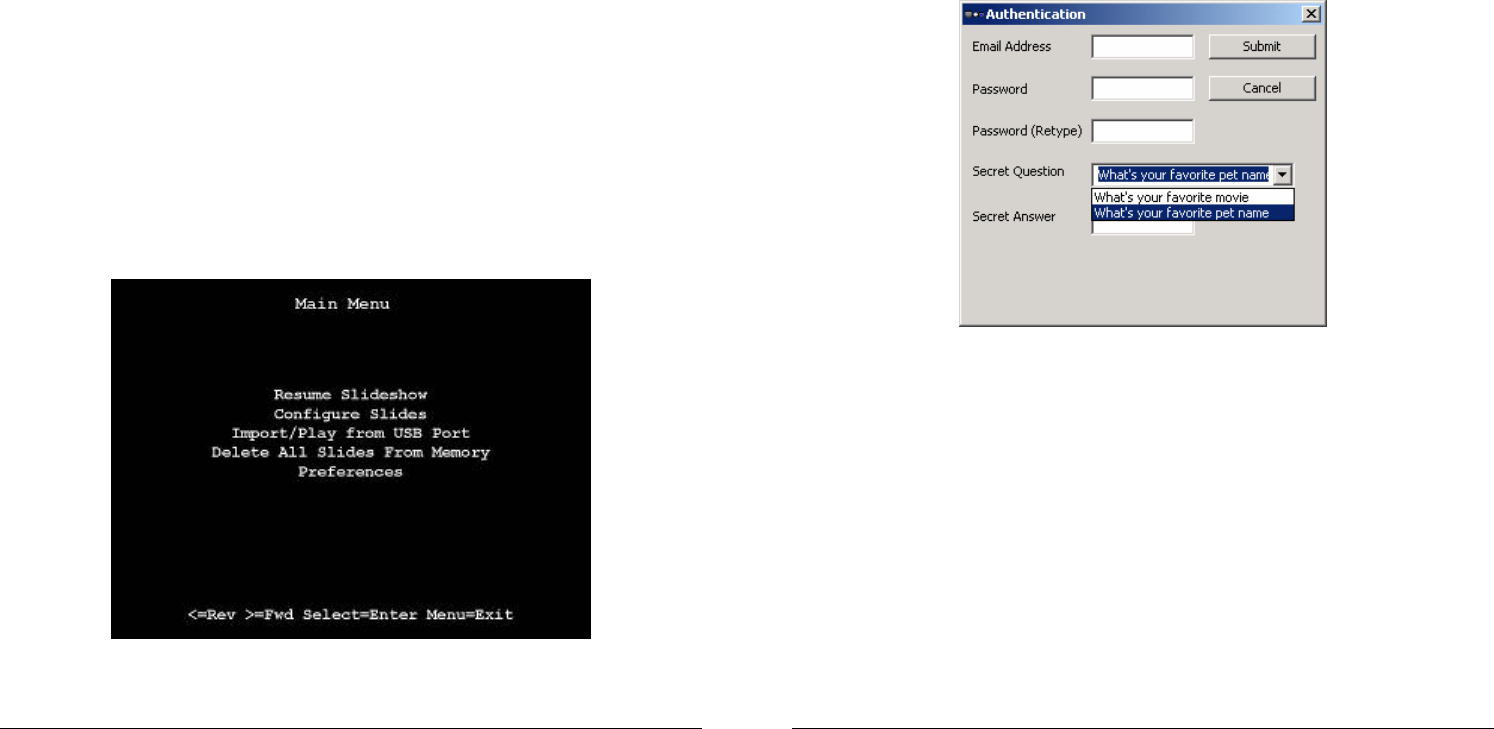The height and width of the screenshot is (729, 1494).
Task: Click the Authentication window title icon
Action: 972,14
